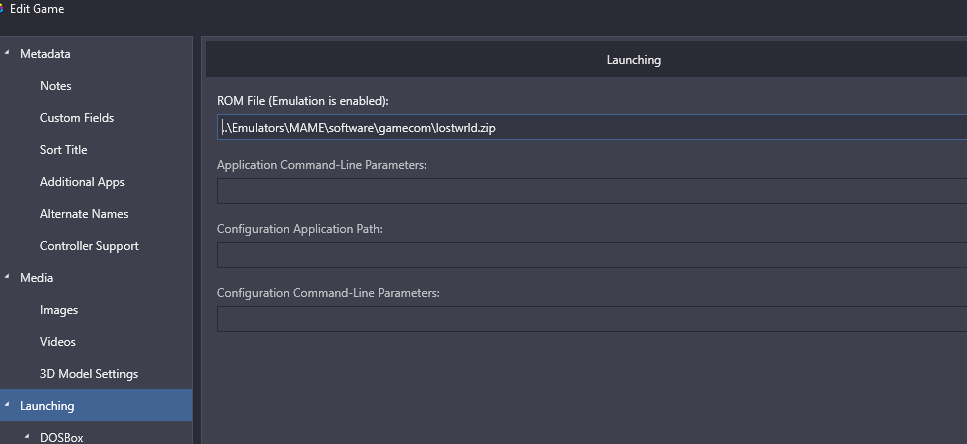The image size is (967, 444).
Task: Open 3D Model Settings
Action: (89, 374)
